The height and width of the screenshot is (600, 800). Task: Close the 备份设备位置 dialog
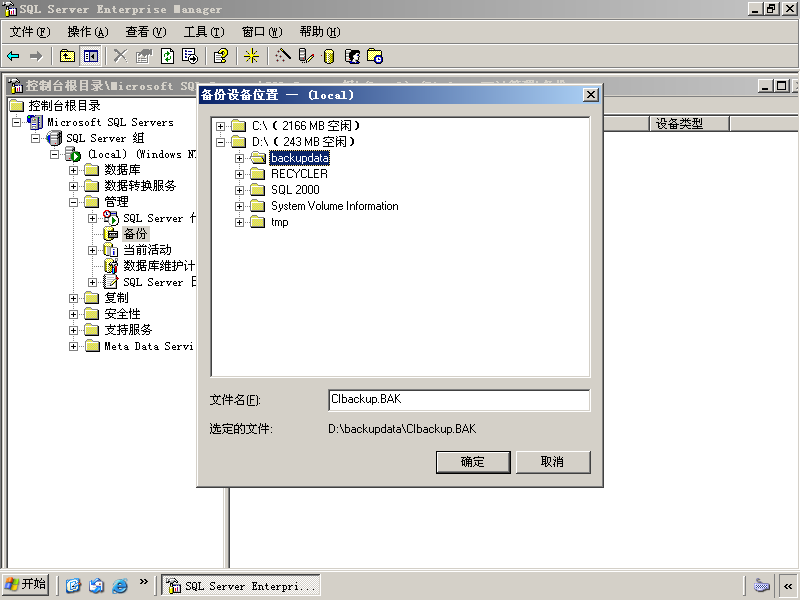(590, 95)
